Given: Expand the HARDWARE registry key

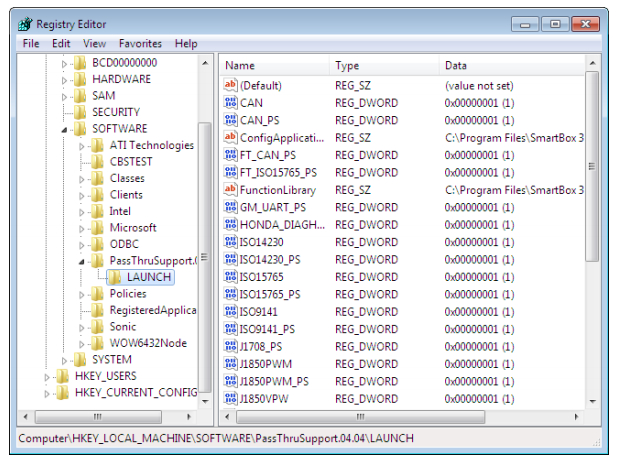Looking at the screenshot, I should tap(65, 79).
